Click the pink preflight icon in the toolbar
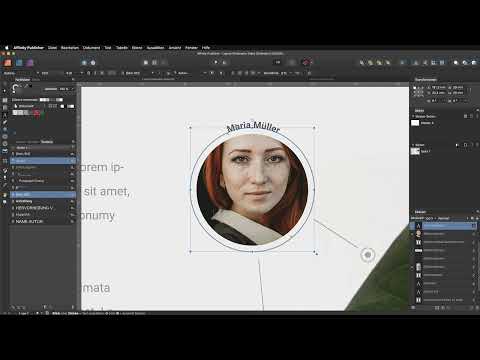 (306, 62)
